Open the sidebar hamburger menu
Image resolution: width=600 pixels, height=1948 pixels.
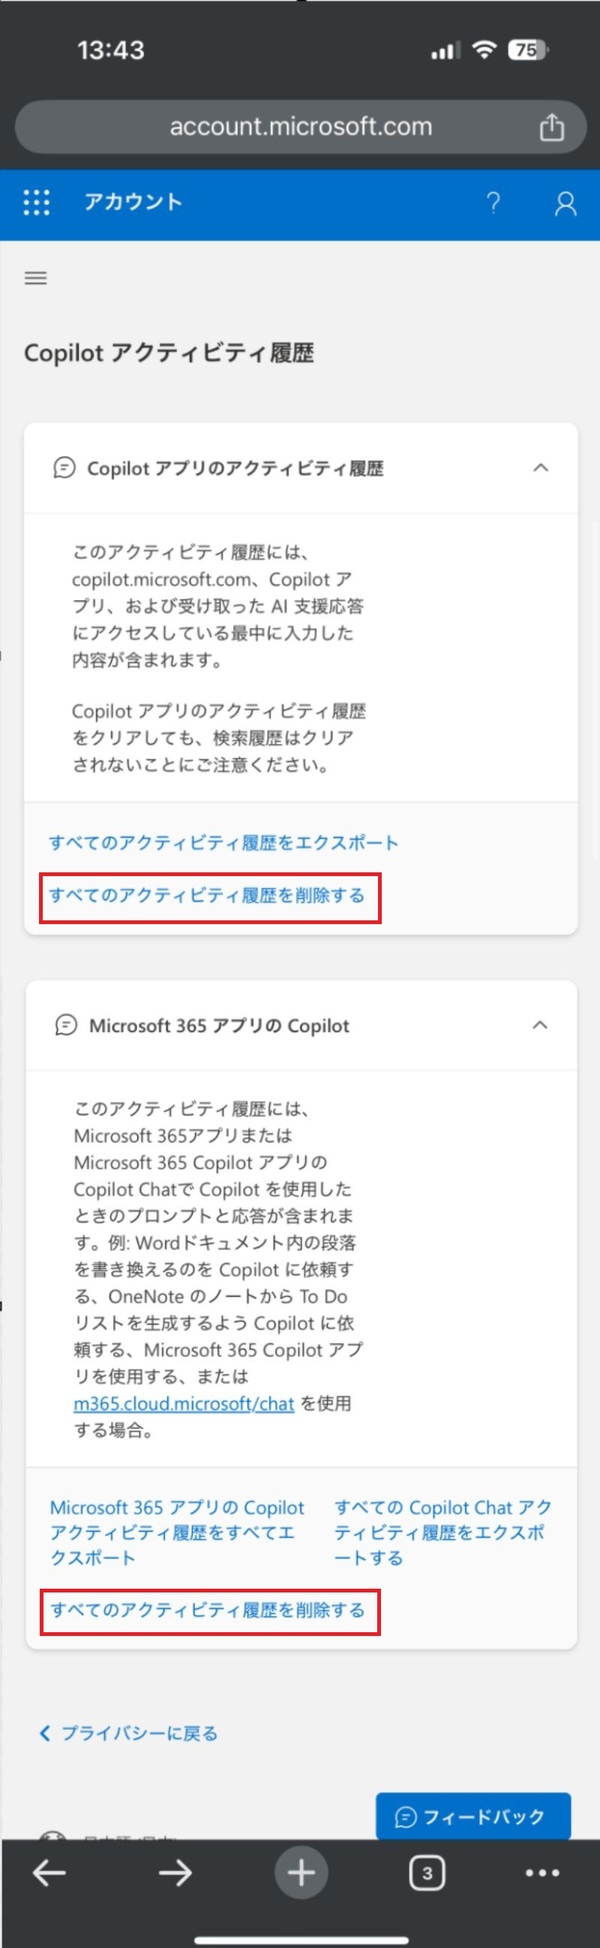(x=35, y=278)
